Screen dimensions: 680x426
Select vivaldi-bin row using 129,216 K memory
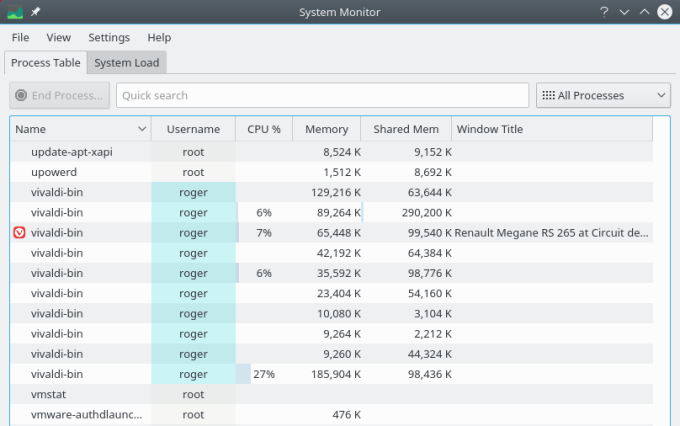pos(332,192)
